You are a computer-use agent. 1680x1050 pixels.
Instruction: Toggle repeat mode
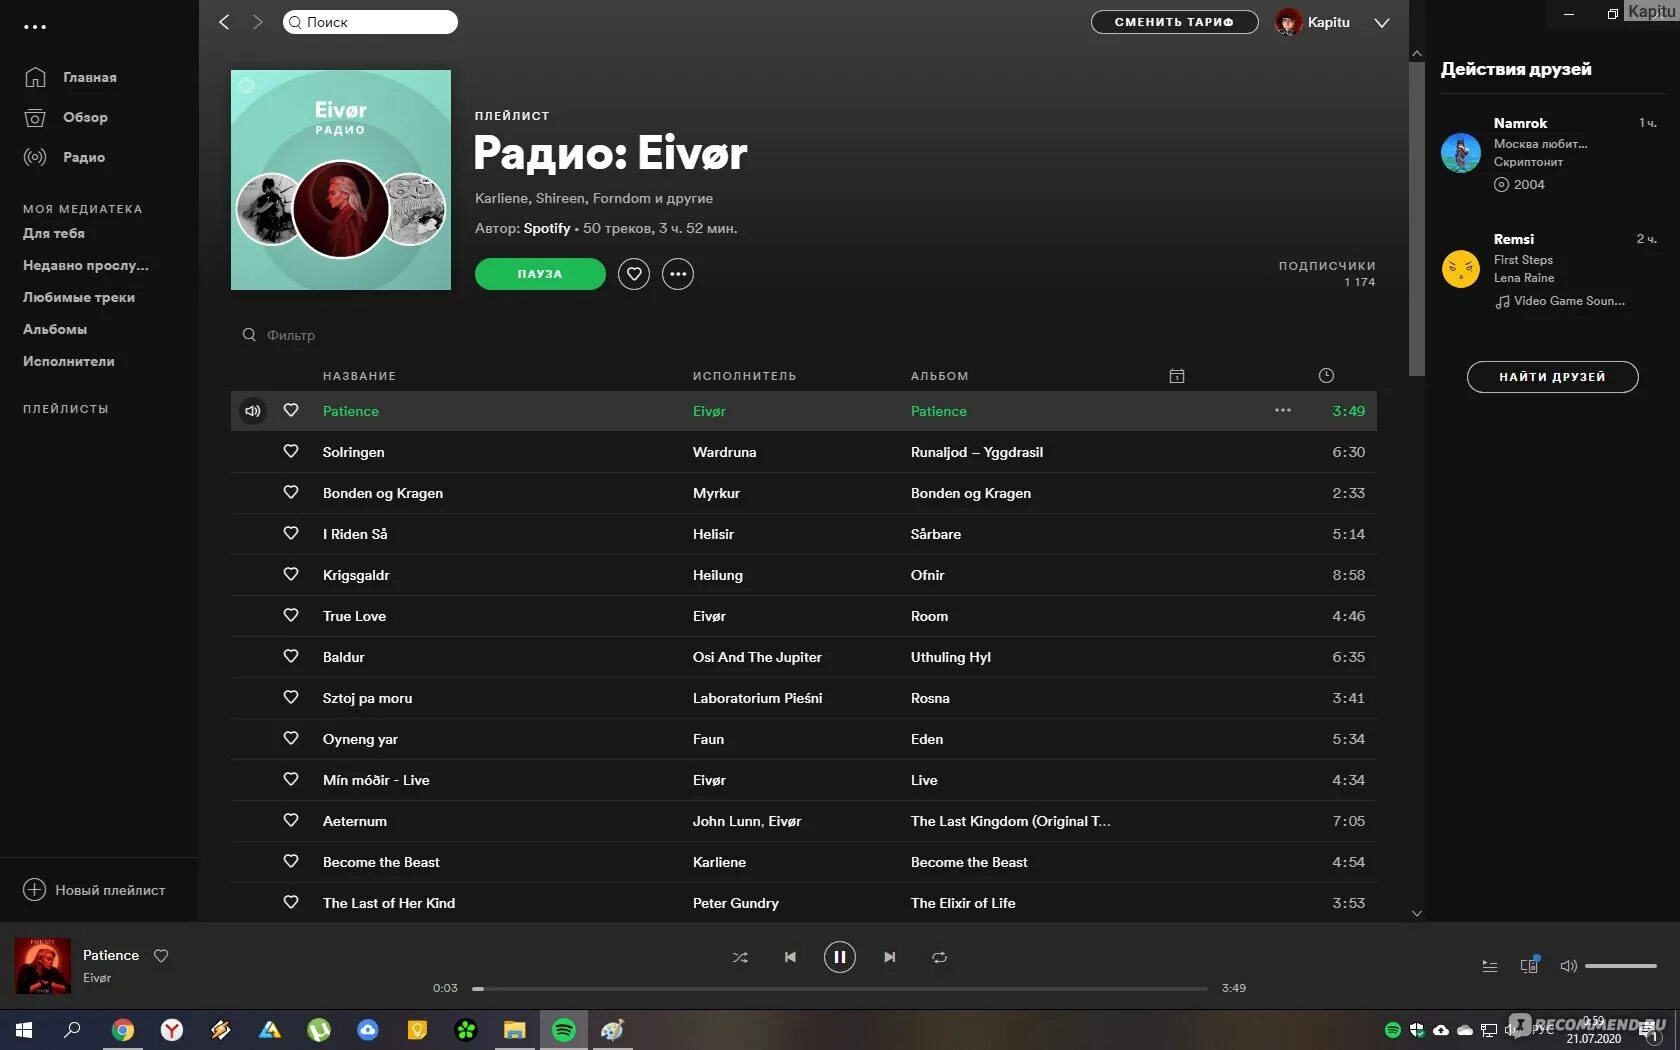pos(939,957)
